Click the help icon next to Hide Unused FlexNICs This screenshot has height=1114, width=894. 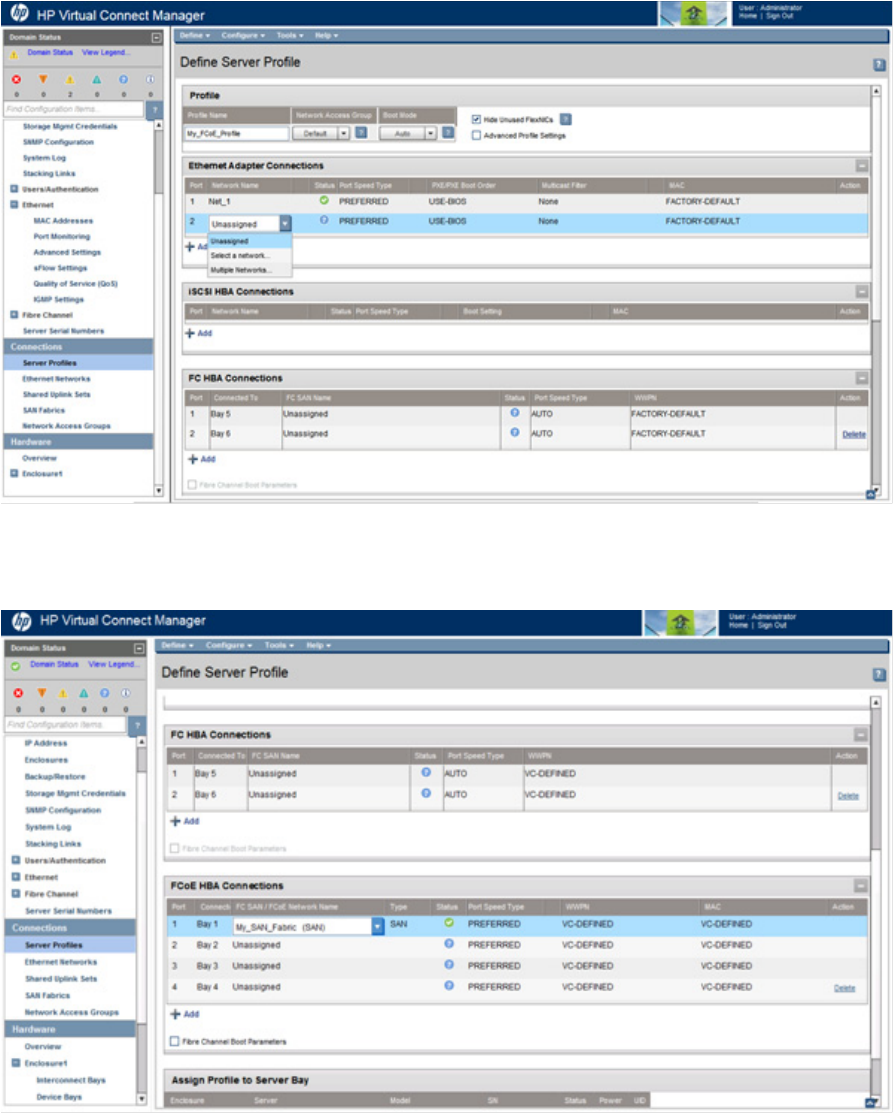point(566,119)
